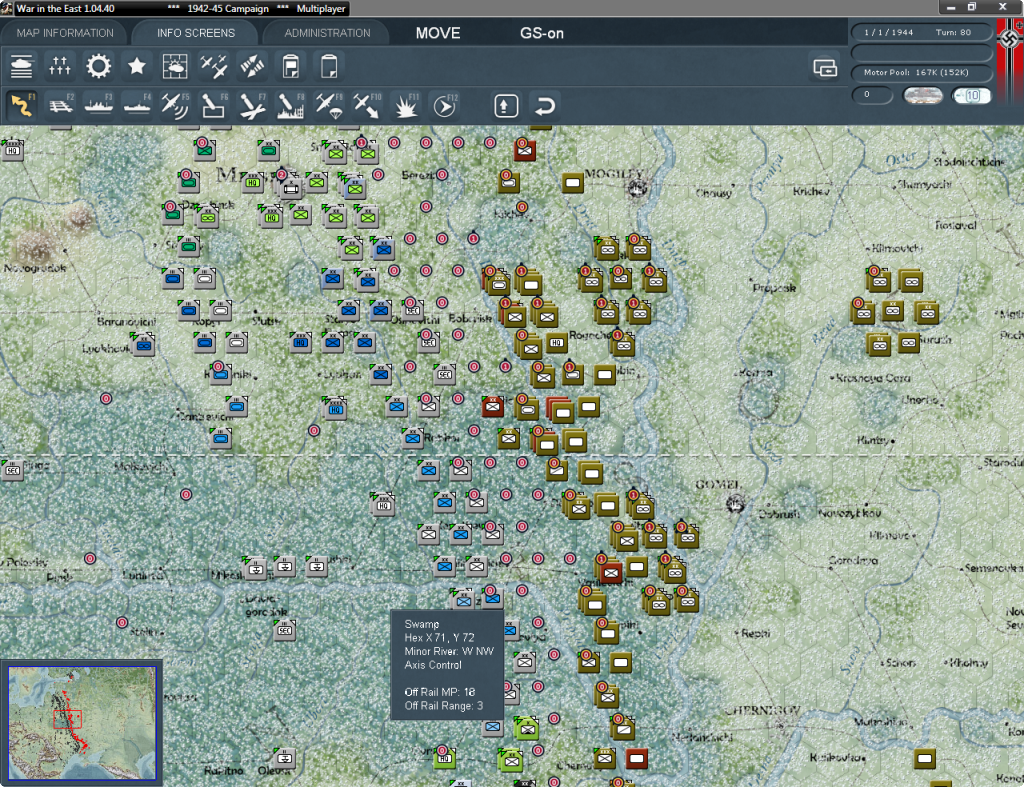This screenshot has width=1024, height=787.
Task: Select Rail transport mode (F2)
Action: tap(61, 106)
